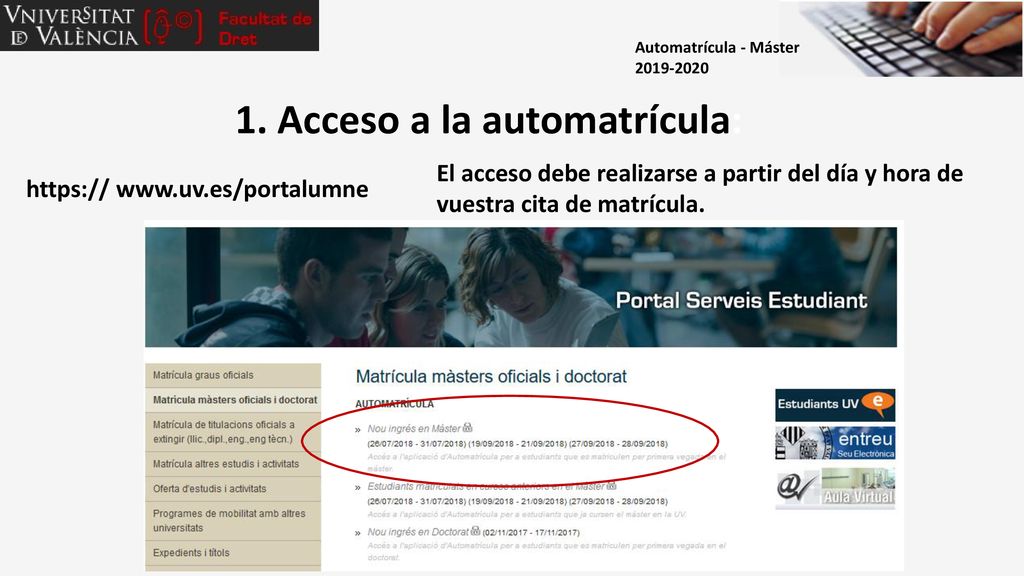The width and height of the screenshot is (1024, 576).
Task: Click the Matrícula màsters oficials i doctorat heading
Action: [x=491, y=377]
